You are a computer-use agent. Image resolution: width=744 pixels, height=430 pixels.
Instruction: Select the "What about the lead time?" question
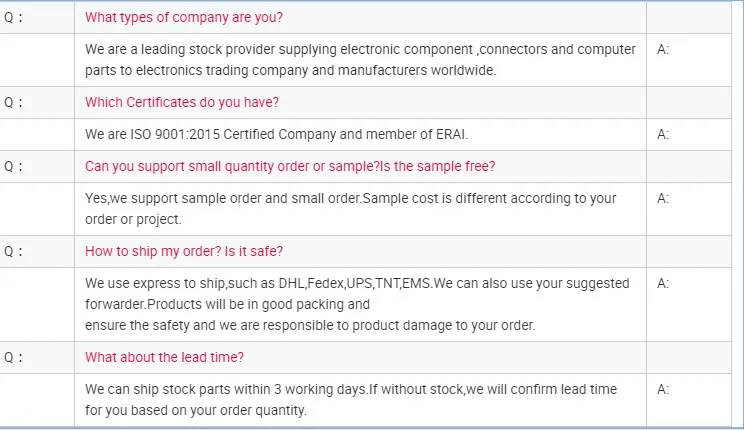point(165,357)
